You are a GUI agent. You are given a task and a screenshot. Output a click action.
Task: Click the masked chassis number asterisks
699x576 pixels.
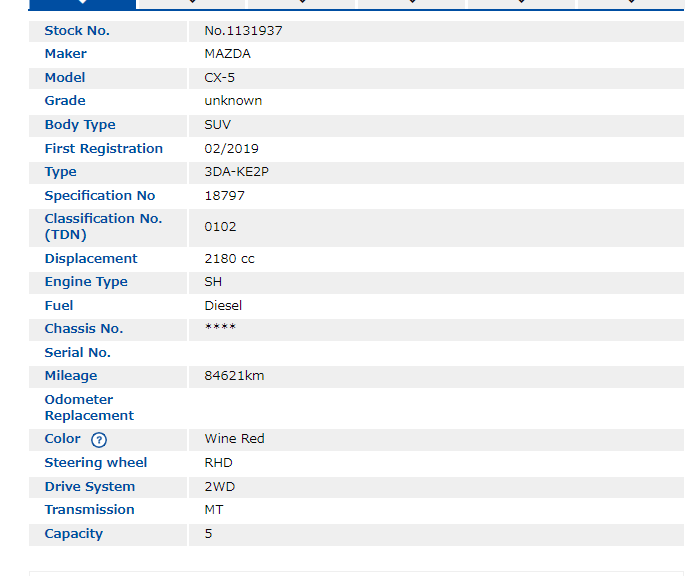pyautogui.click(x=220, y=329)
